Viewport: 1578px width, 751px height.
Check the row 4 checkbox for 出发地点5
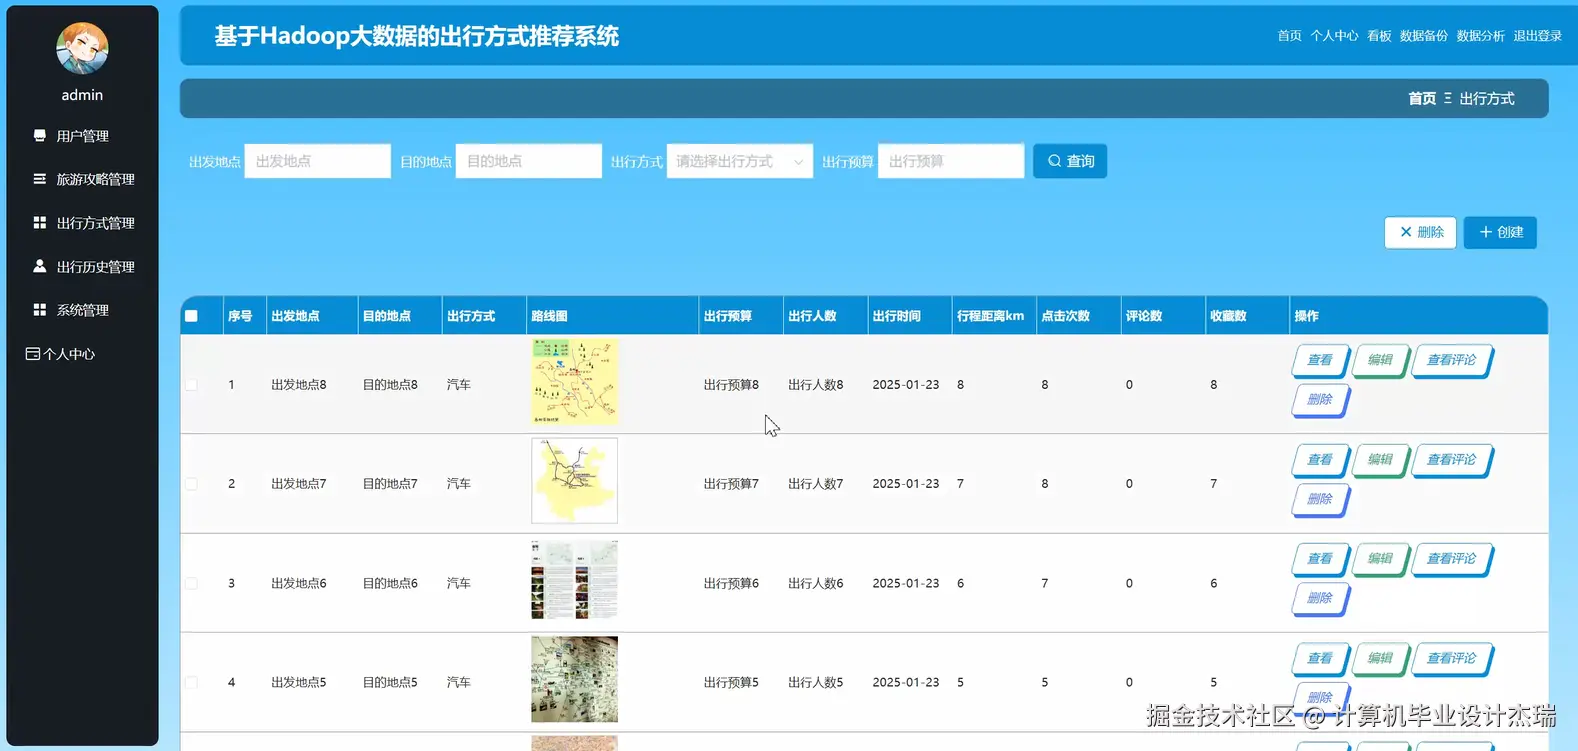(191, 682)
